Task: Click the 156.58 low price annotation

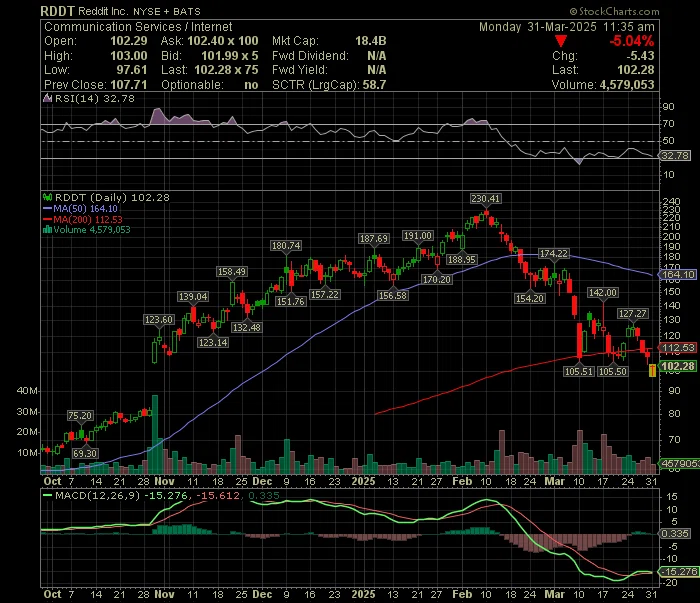Action: coord(392,295)
